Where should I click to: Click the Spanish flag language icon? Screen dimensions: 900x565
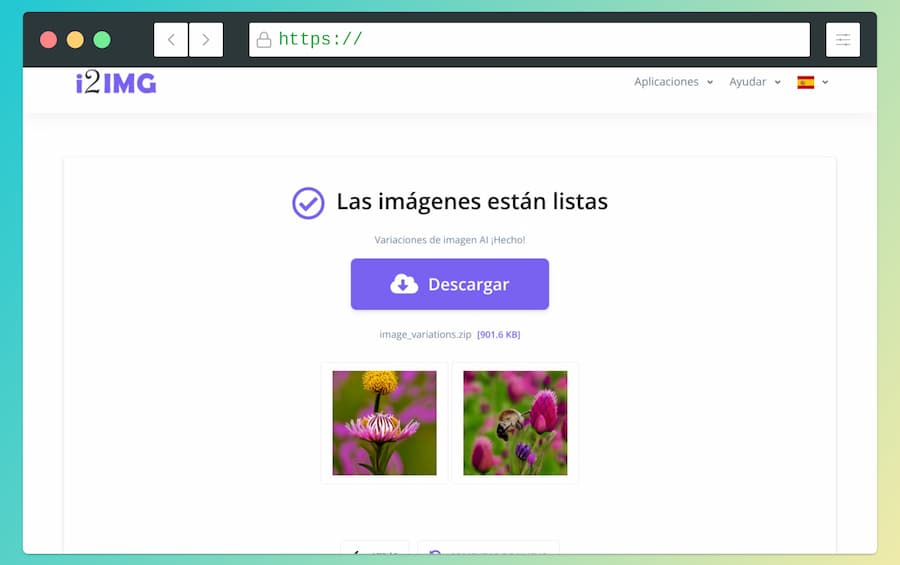[806, 82]
